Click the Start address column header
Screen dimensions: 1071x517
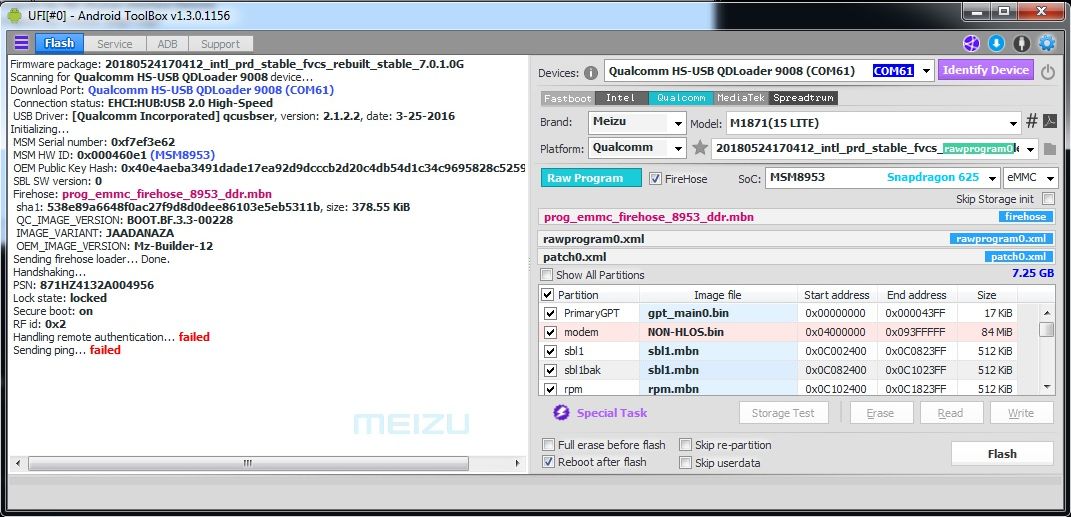pyautogui.click(x=837, y=295)
